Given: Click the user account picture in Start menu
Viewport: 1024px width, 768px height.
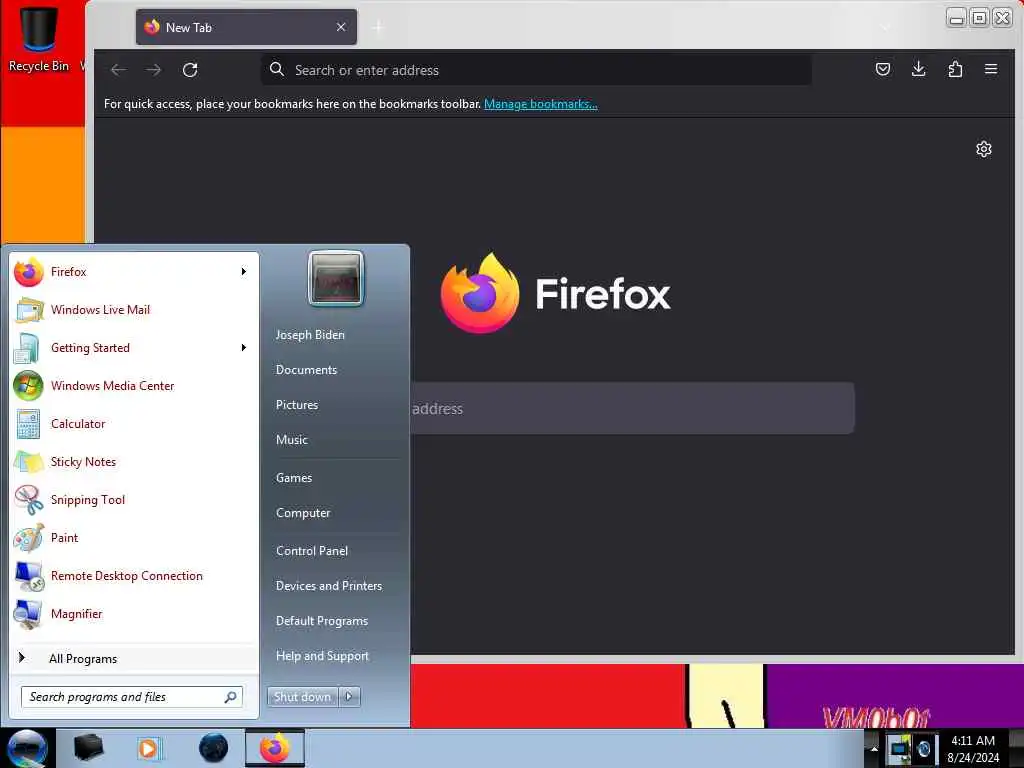Looking at the screenshot, I should coord(336,279).
